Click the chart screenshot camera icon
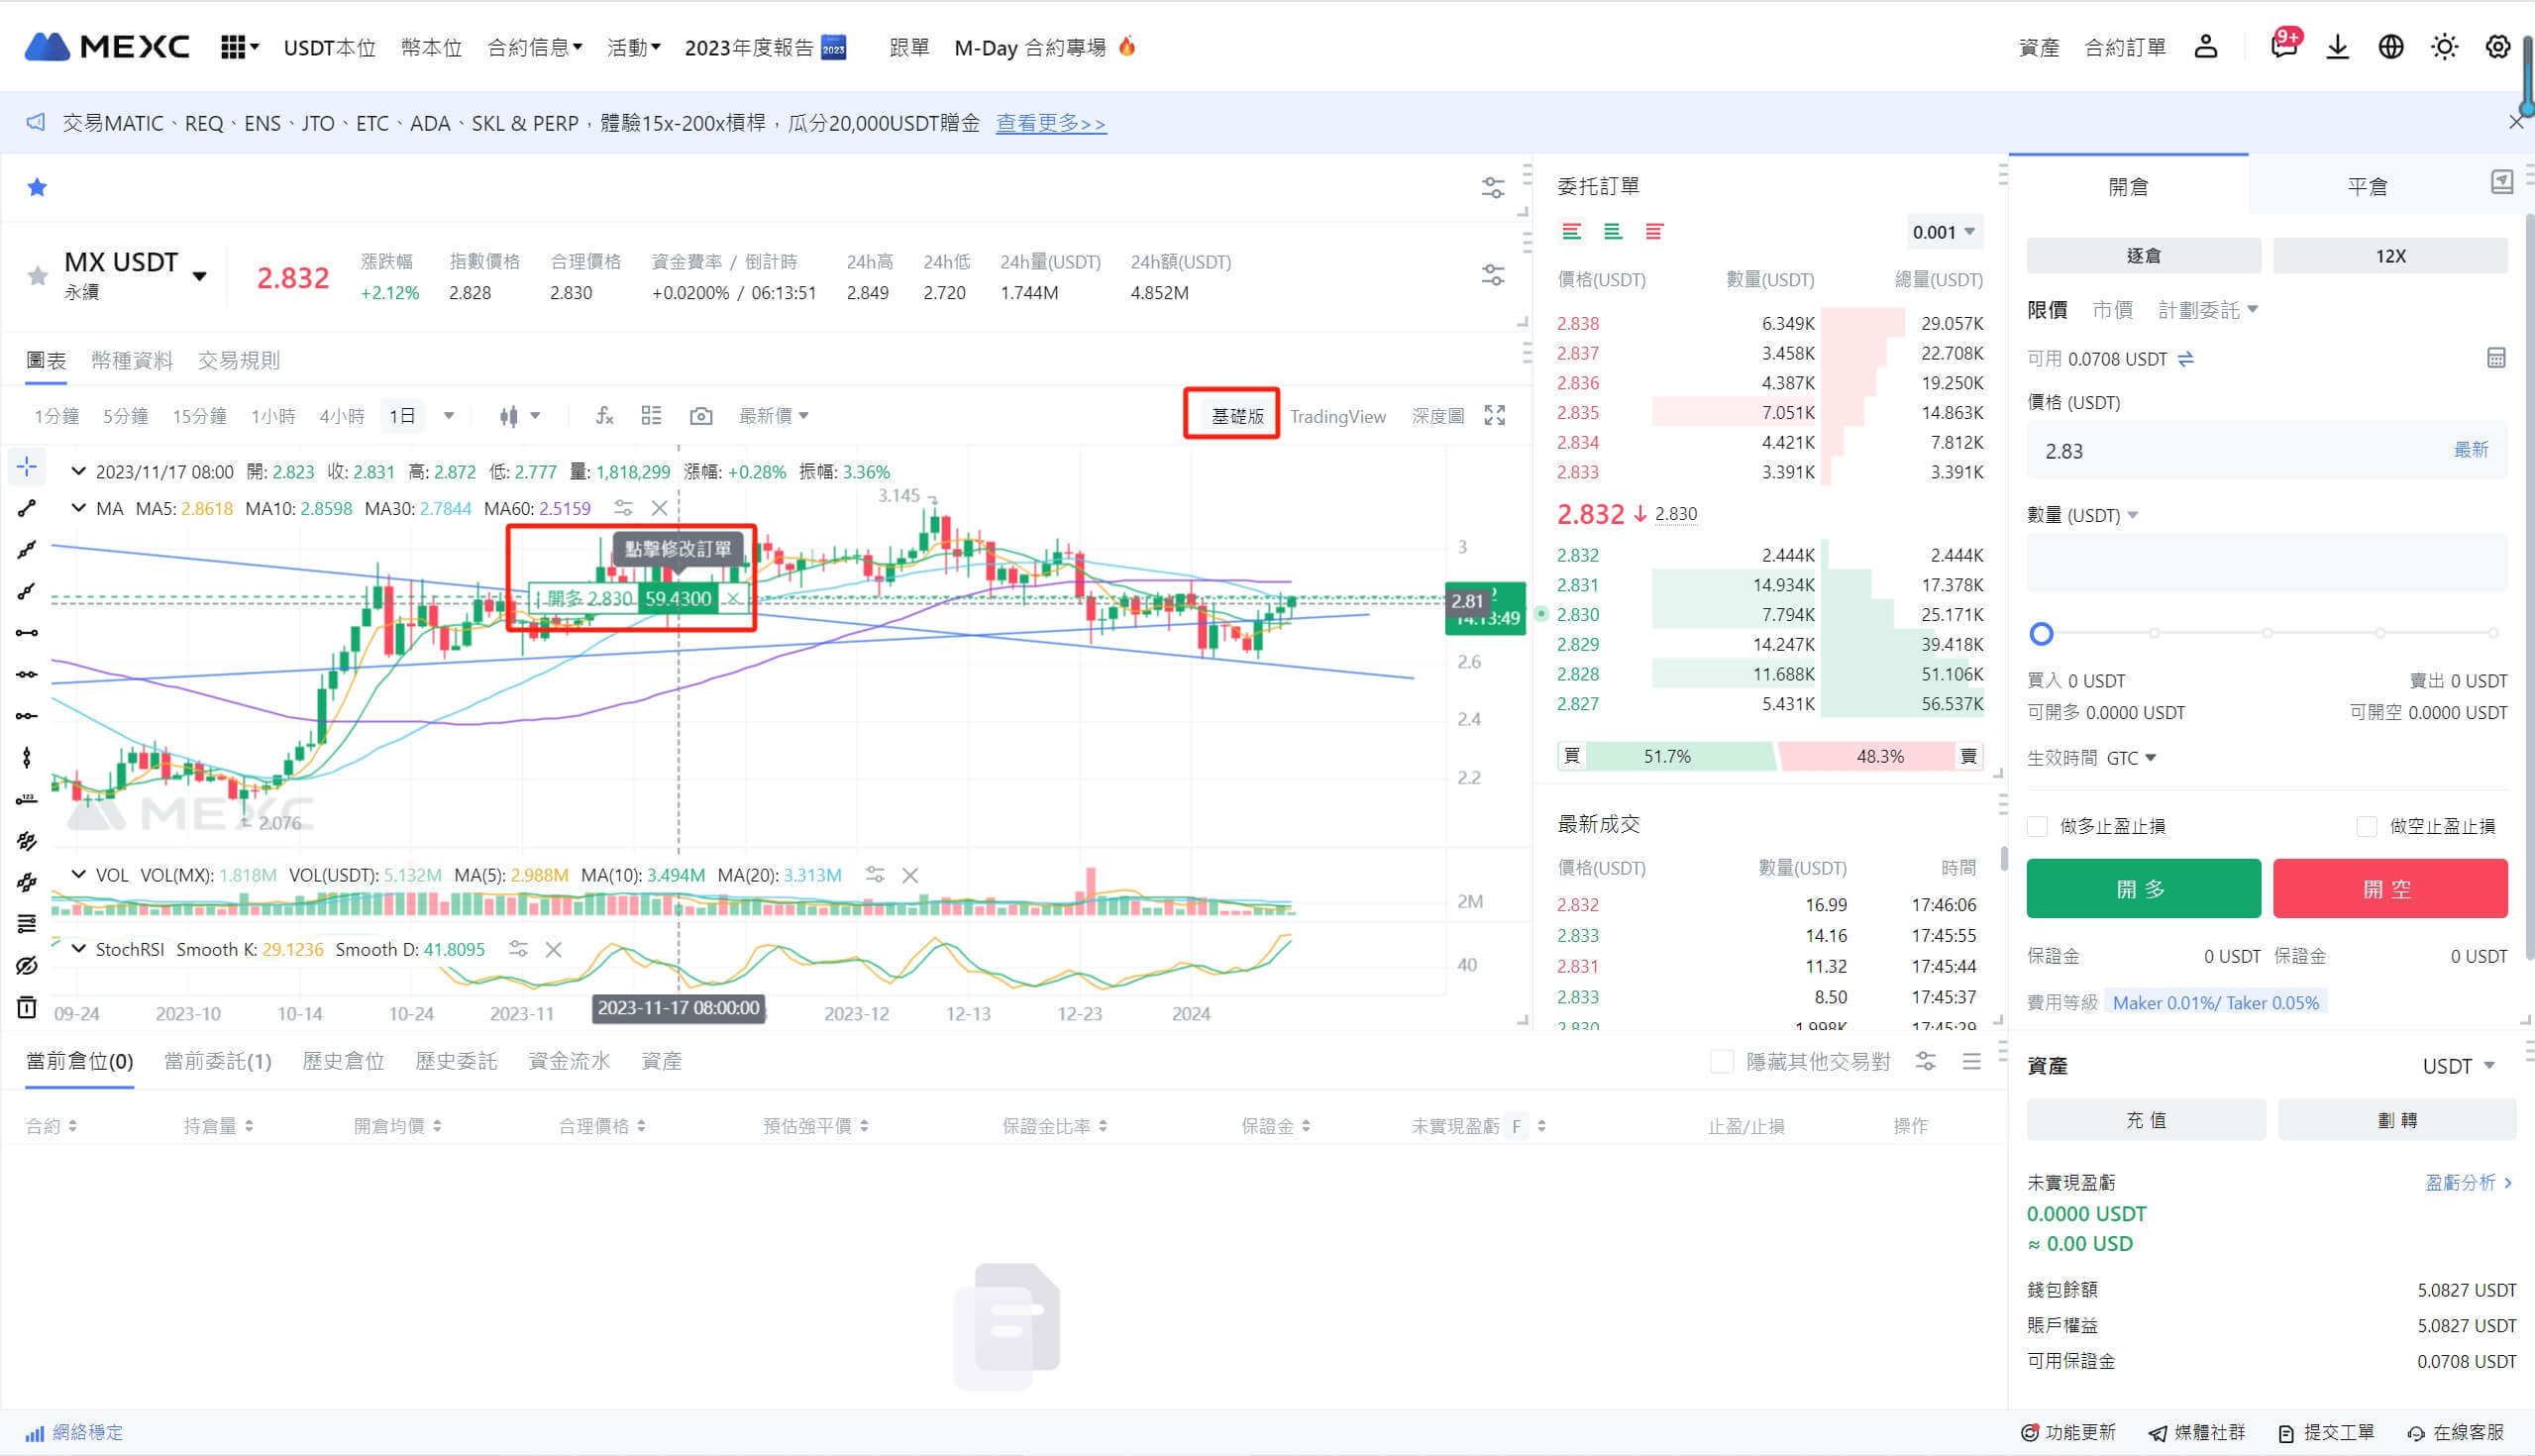 (x=701, y=416)
